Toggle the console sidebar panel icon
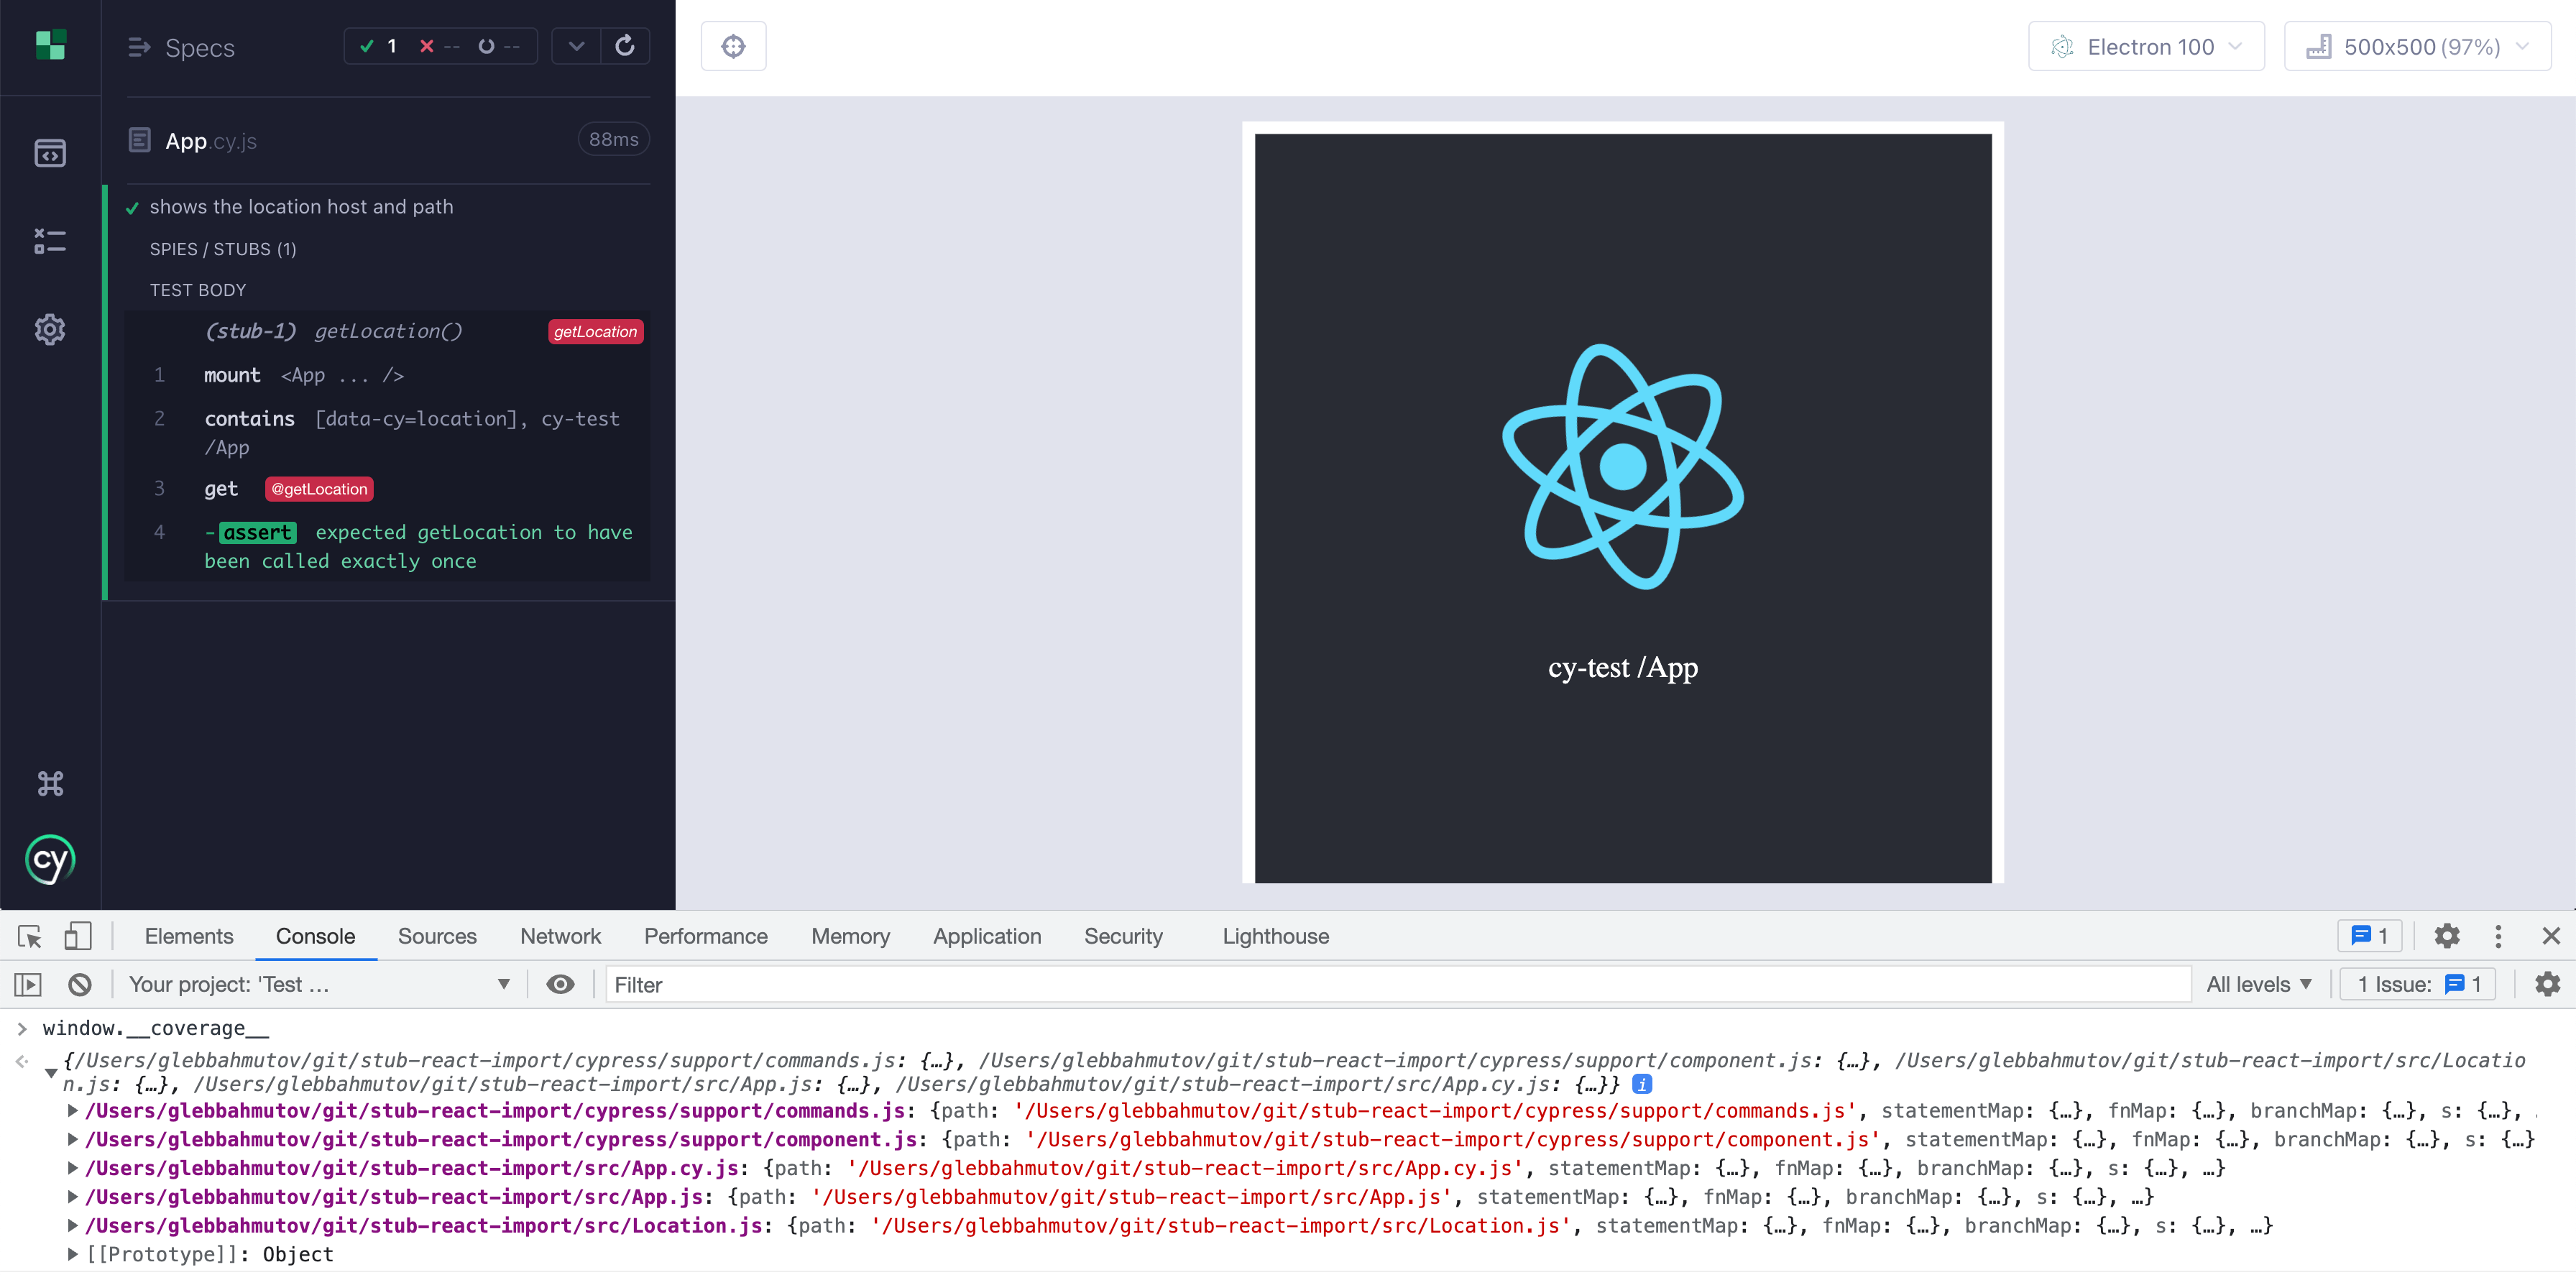The image size is (2576, 1275). (28, 984)
